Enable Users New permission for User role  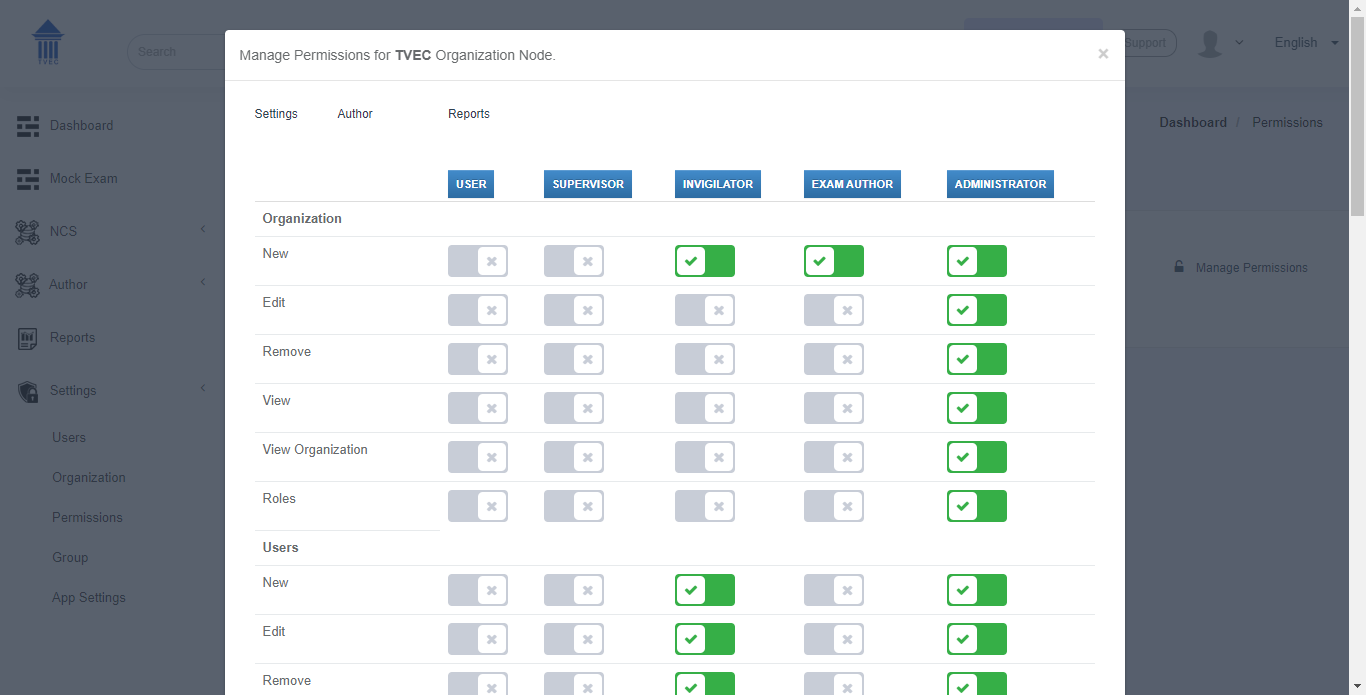click(x=478, y=590)
